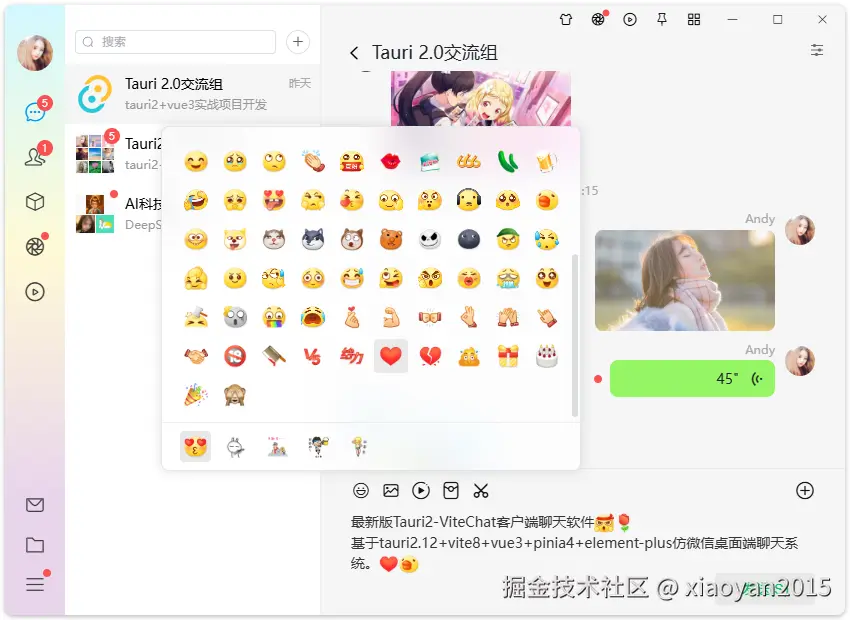Image resolution: width=850 pixels, height=620 pixels.
Task: Select the rabbit sticker category tab
Action: tap(235, 447)
